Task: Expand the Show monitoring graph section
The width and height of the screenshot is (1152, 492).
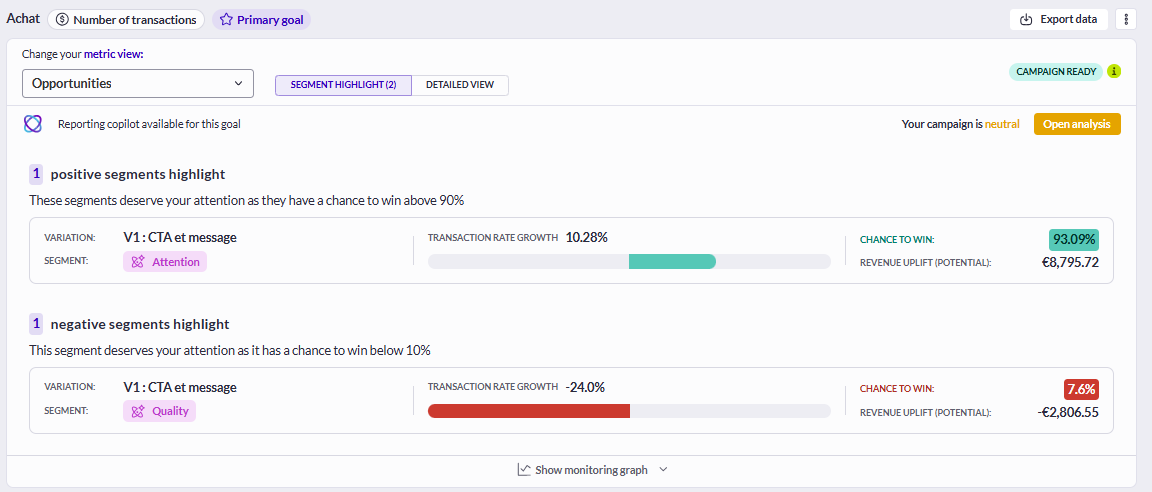Action: click(x=592, y=469)
